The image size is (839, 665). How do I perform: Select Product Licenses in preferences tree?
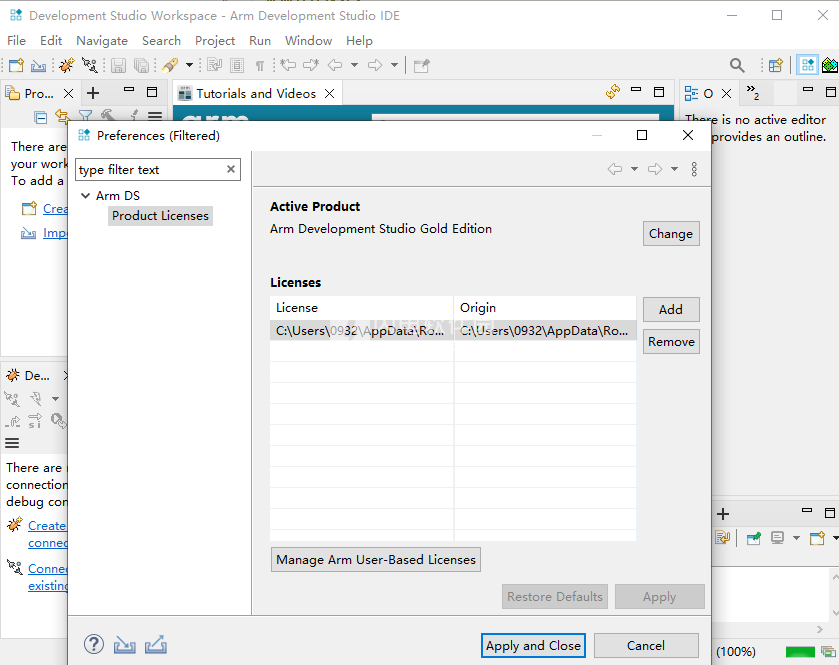(x=160, y=216)
